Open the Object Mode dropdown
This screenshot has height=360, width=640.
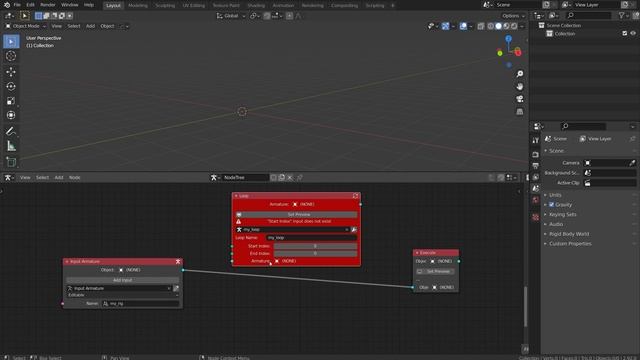(26, 26)
